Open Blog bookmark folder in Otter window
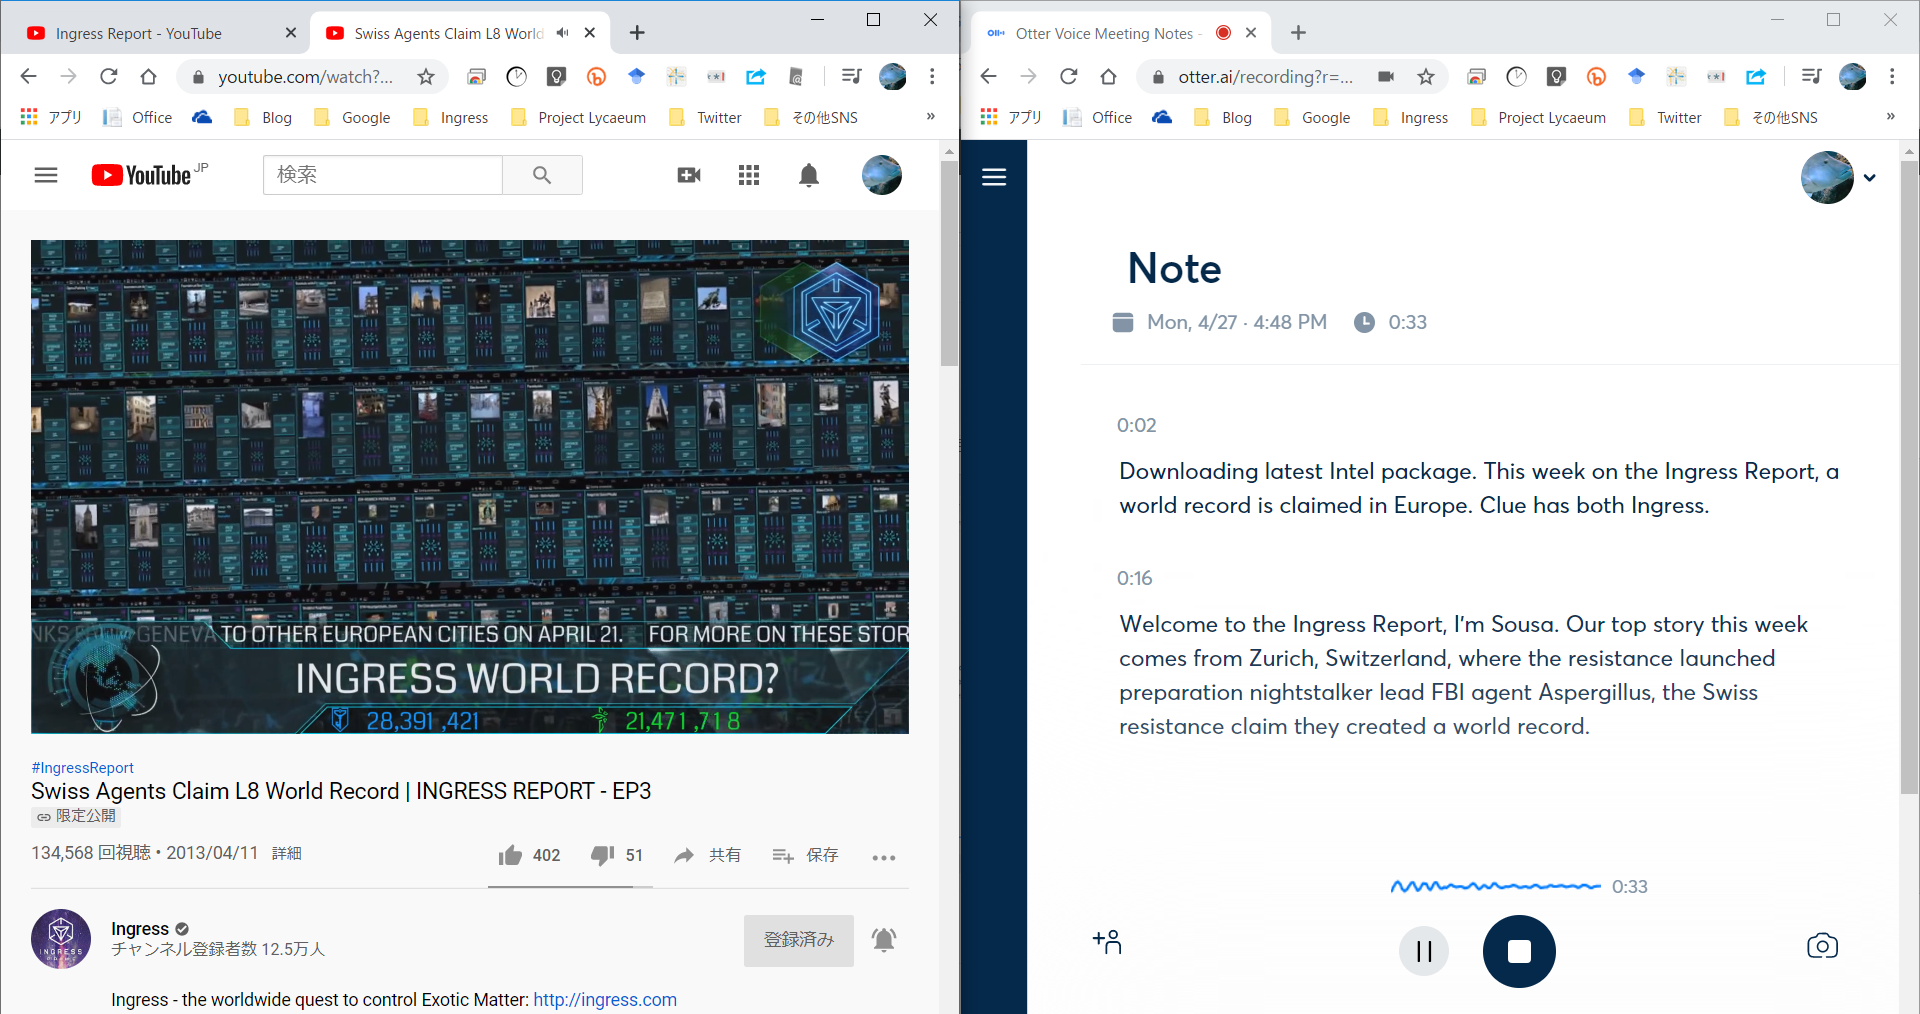 tap(1223, 117)
